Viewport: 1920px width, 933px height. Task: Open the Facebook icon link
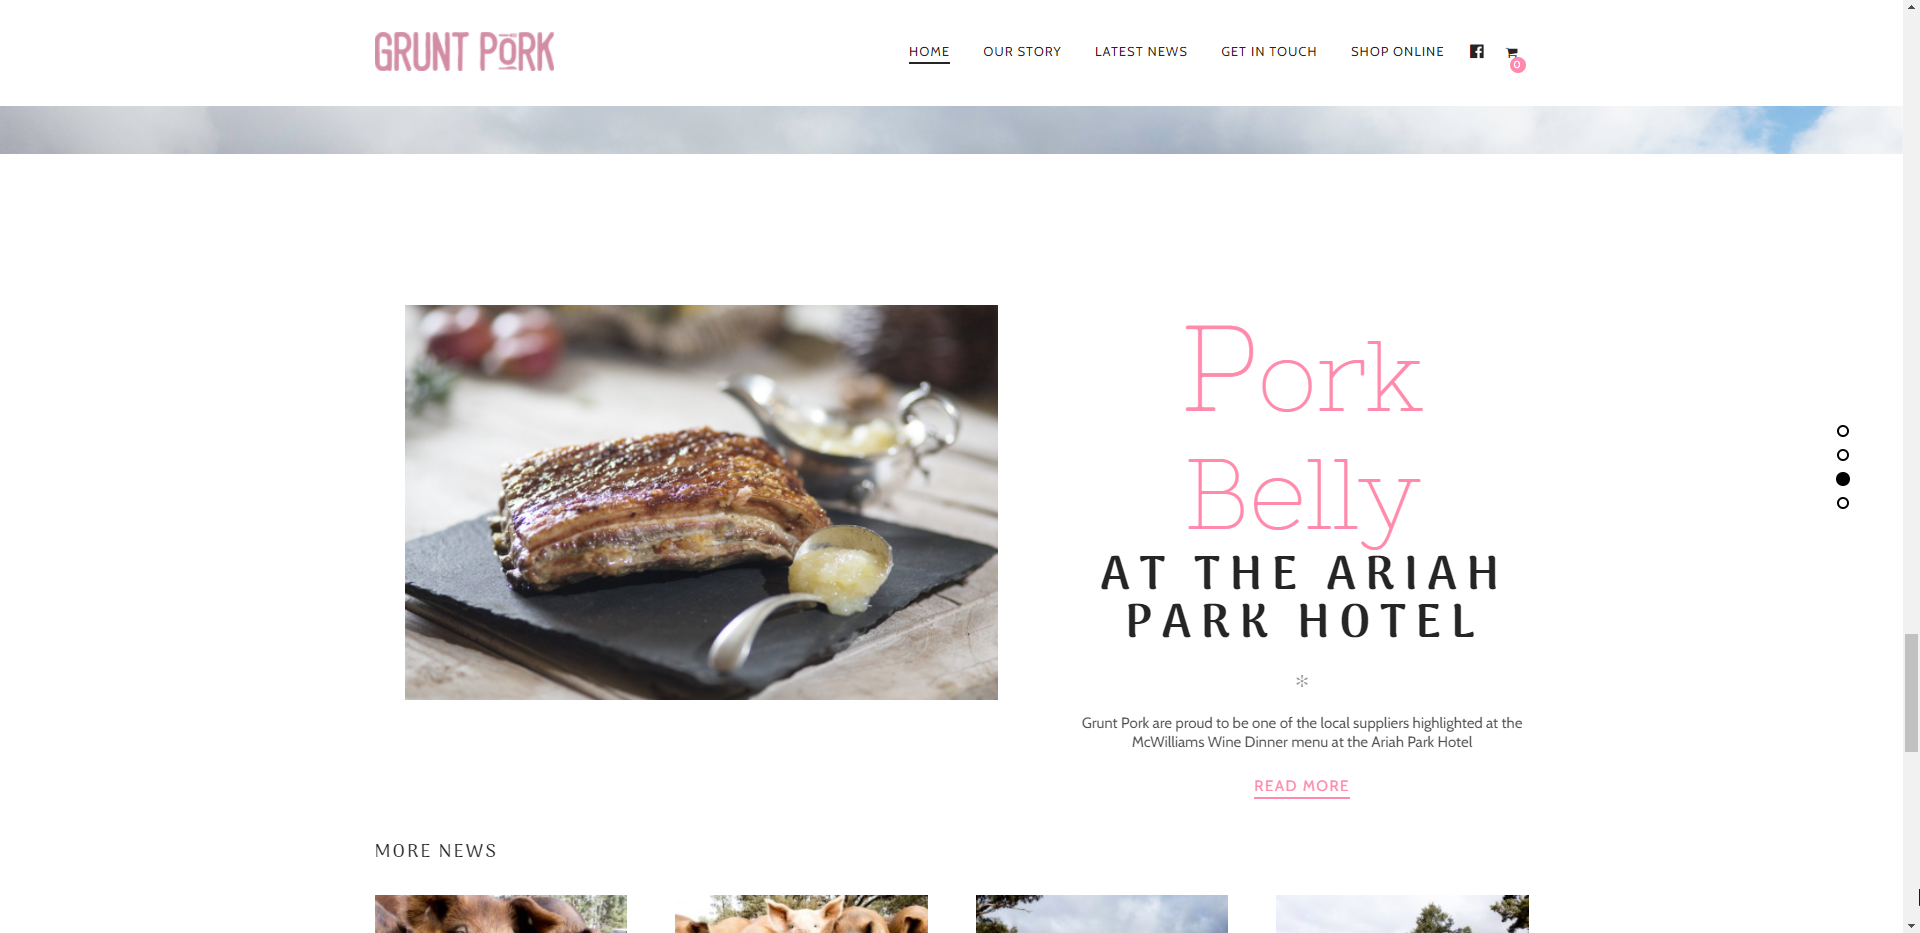(1476, 51)
